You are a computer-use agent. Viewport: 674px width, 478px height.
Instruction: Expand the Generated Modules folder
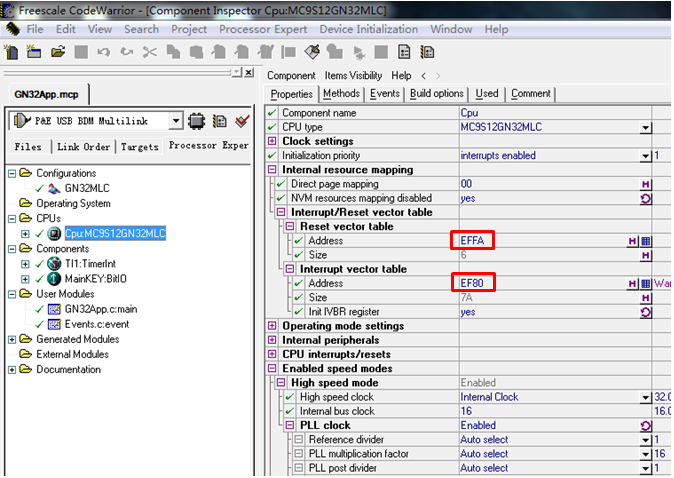tap(12, 340)
